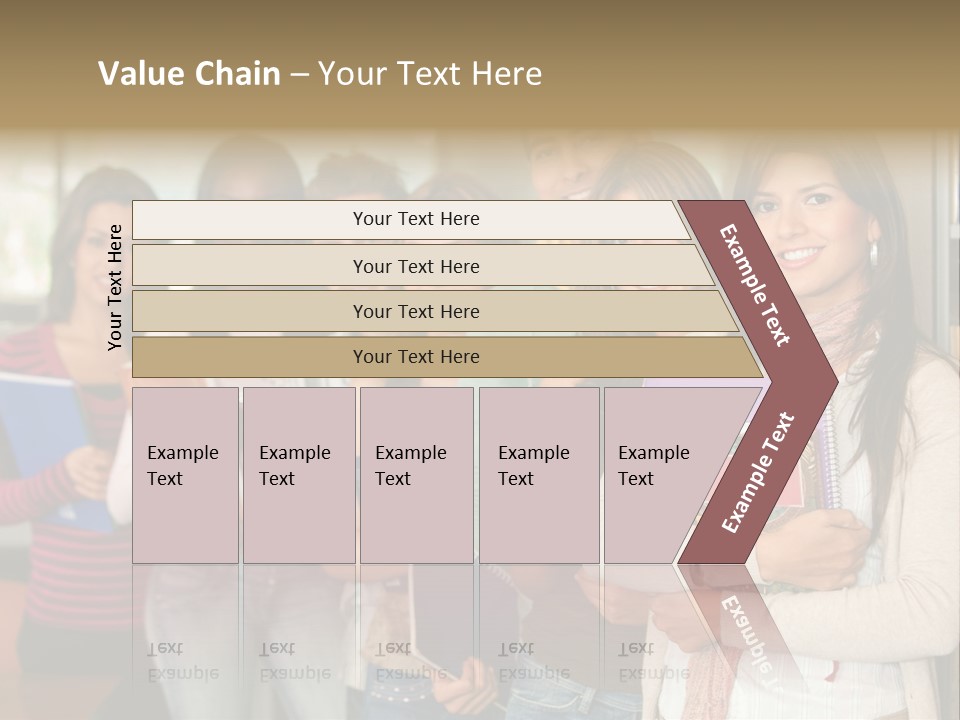This screenshot has width=960, height=720.
Task: Select the upper arrow segment "Example Text"
Action: point(756,285)
